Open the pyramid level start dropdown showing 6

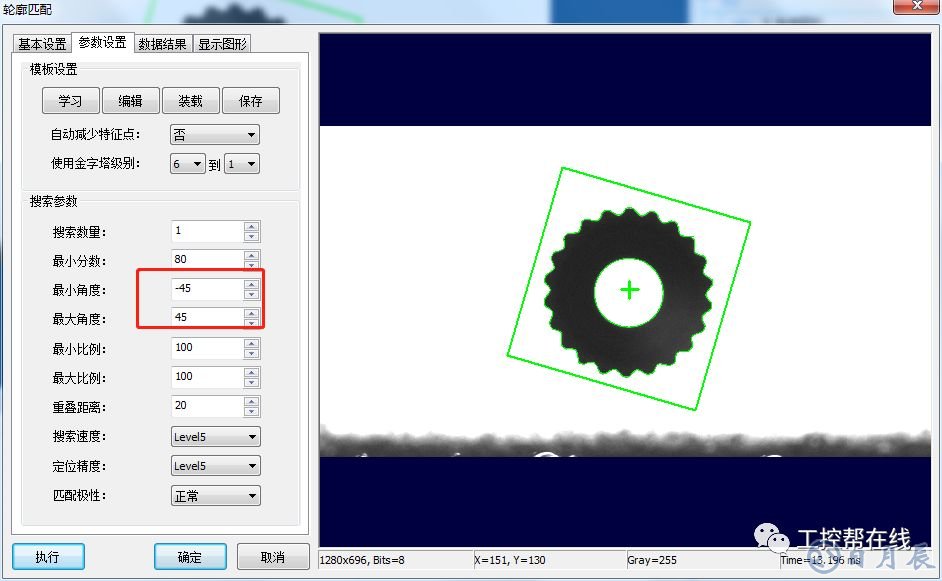(x=187, y=164)
